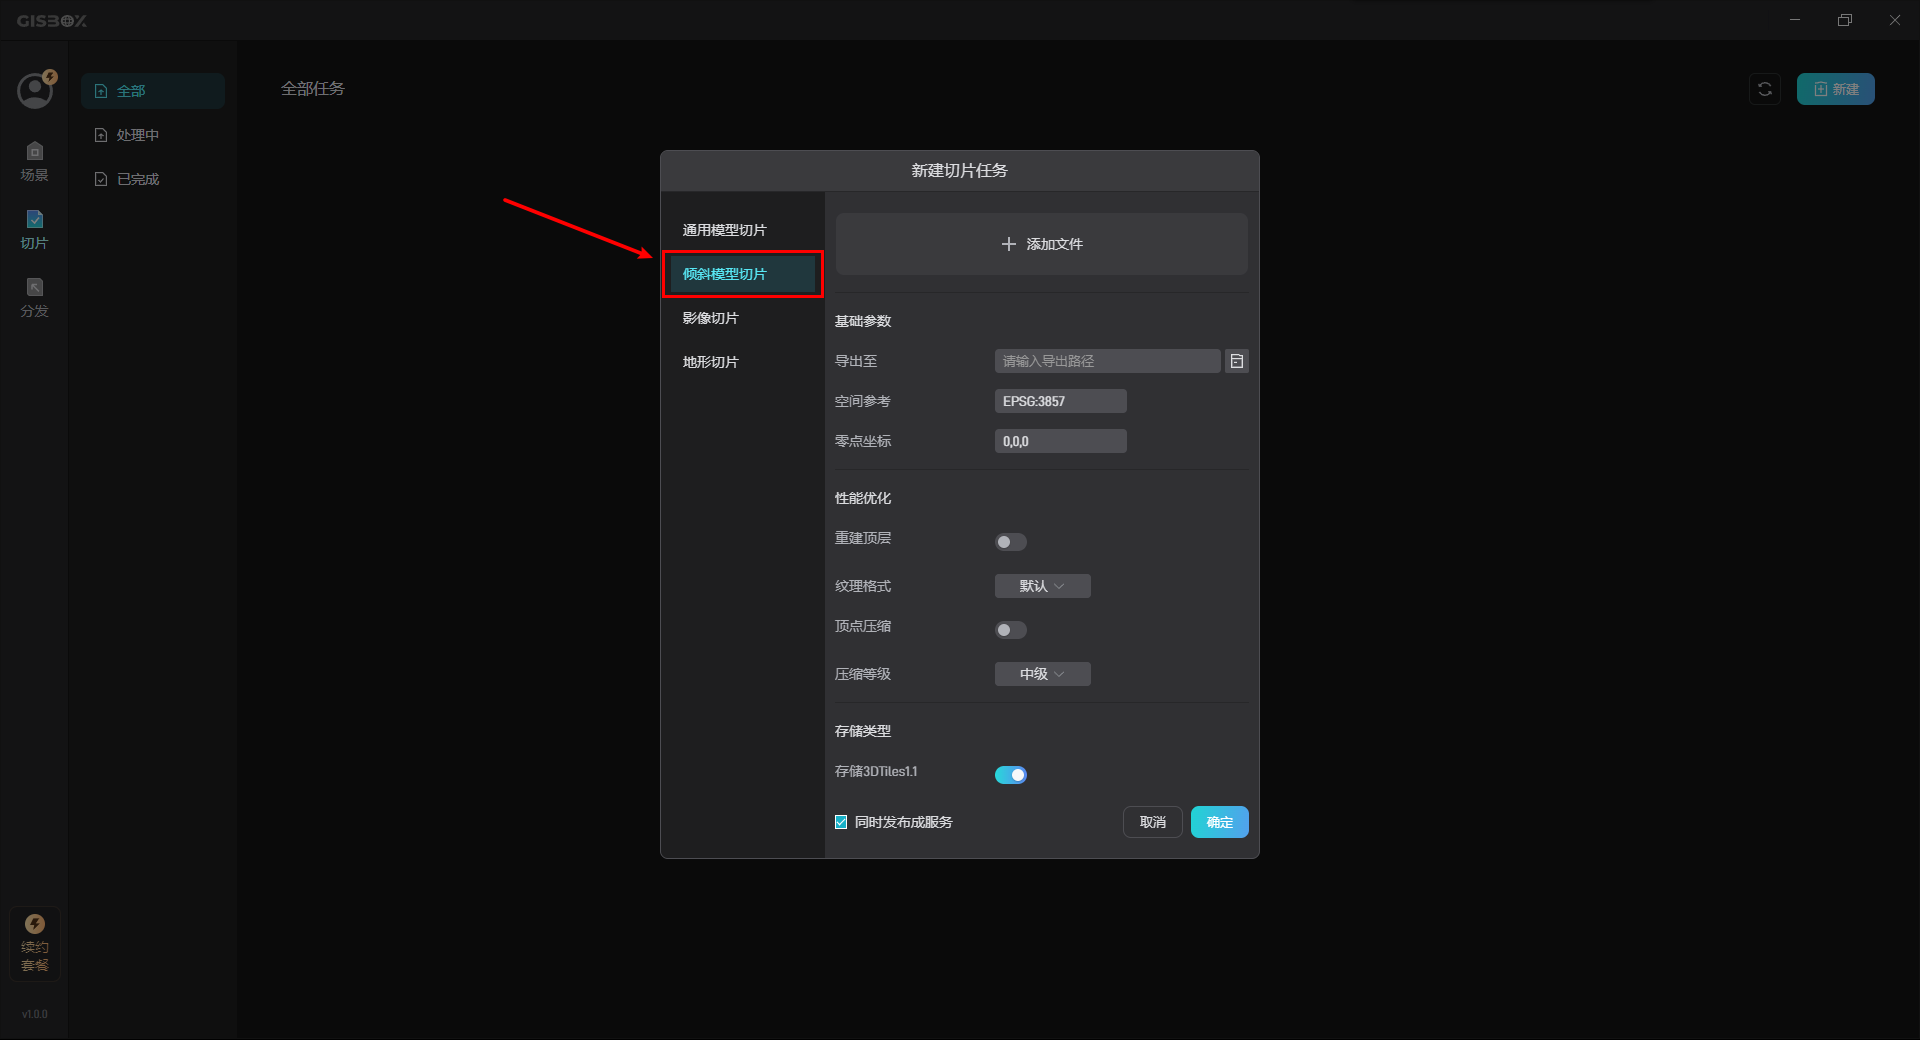Switch to 倾斜模型切片 tab
Viewport: 1920px width, 1040px height.
(x=742, y=274)
